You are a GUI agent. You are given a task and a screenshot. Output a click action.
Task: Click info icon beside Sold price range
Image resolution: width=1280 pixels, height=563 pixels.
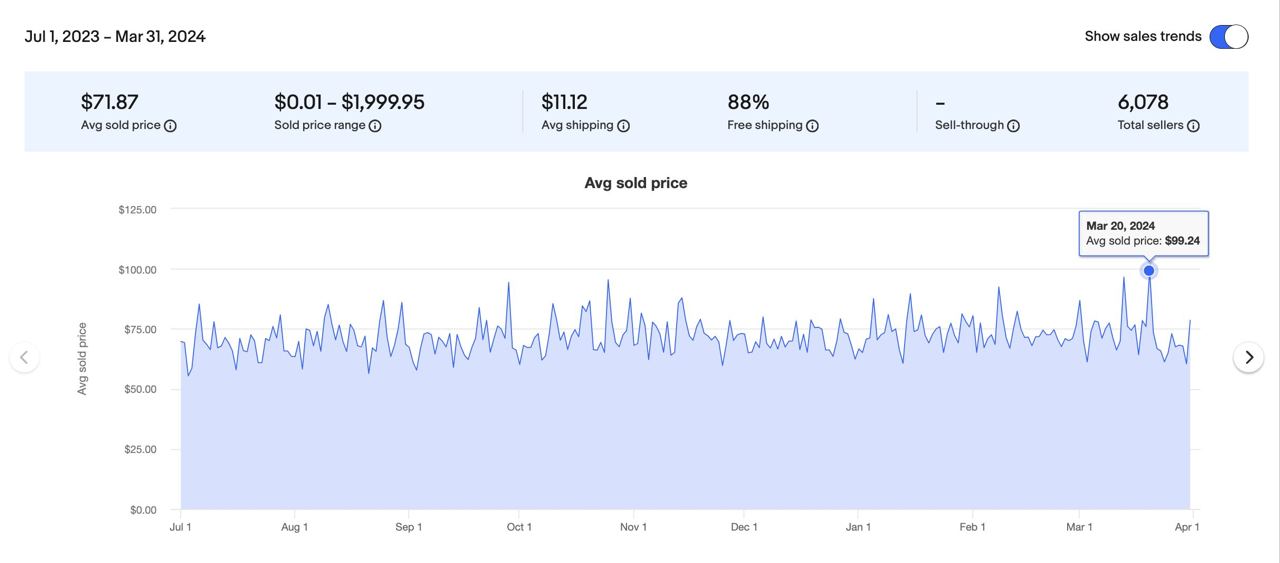pos(375,126)
